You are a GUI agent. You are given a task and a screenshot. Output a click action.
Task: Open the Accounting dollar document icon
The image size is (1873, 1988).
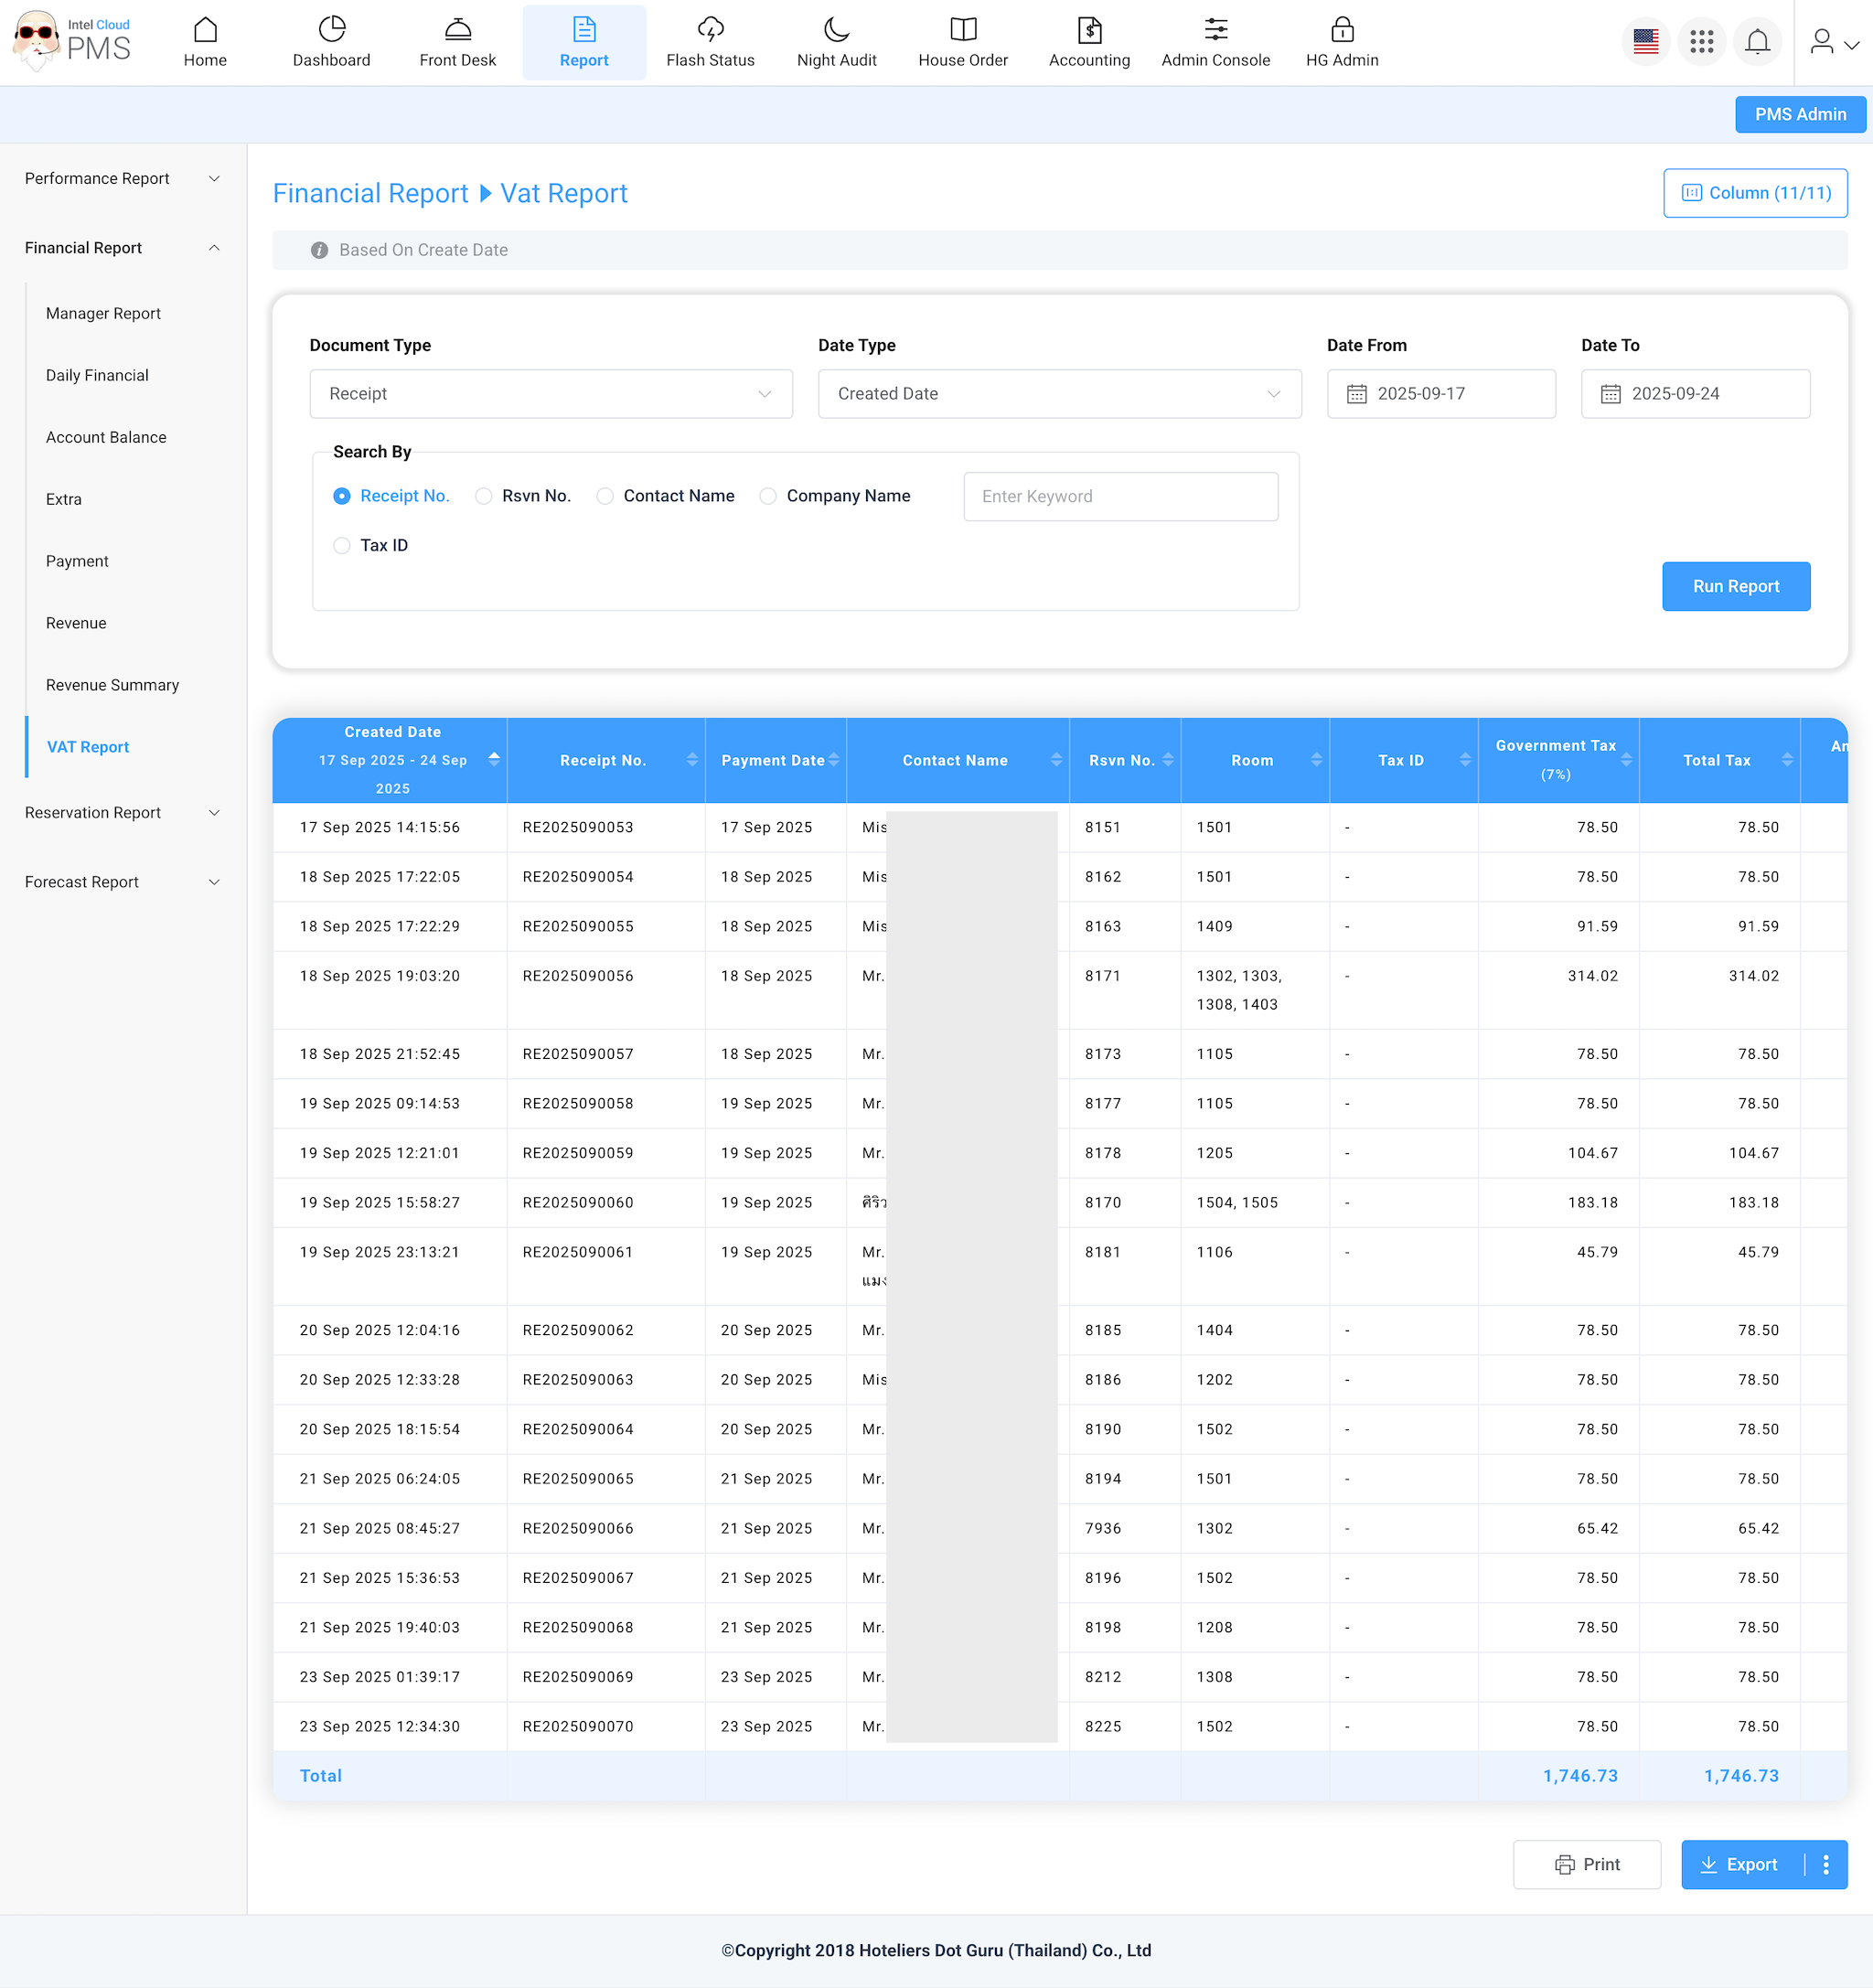(x=1089, y=30)
